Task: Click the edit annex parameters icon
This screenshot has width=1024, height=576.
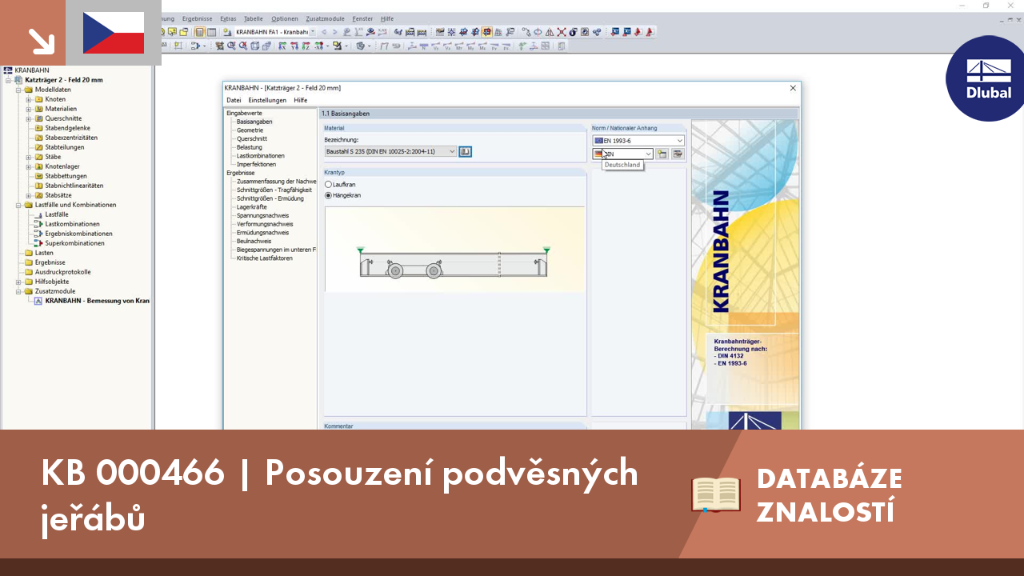Action: tap(678, 154)
